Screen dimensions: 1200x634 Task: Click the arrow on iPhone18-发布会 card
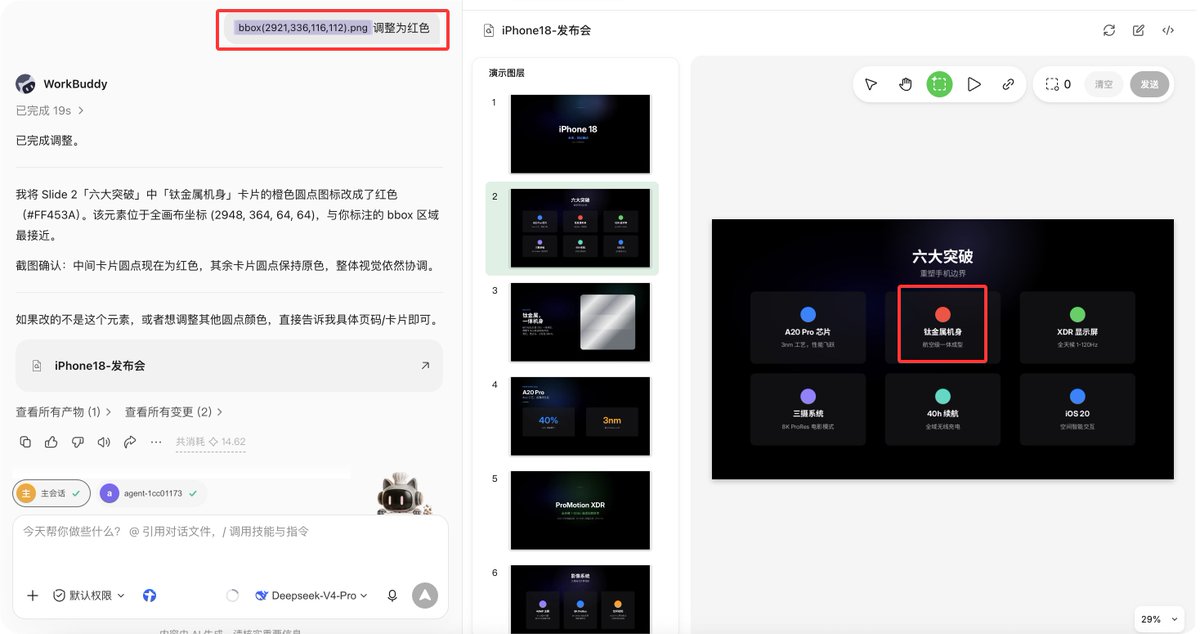(425, 366)
